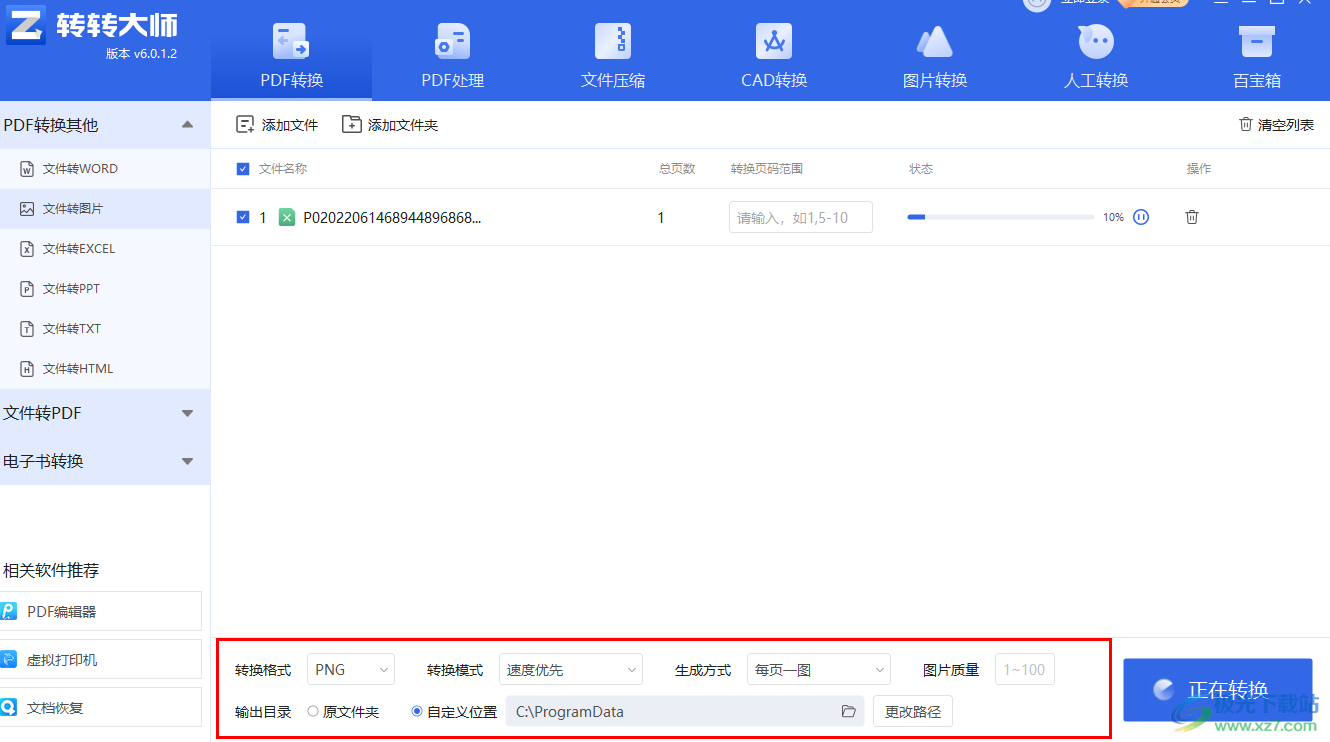Click the green Excel file type icon
1330x742 pixels.
pos(287,217)
